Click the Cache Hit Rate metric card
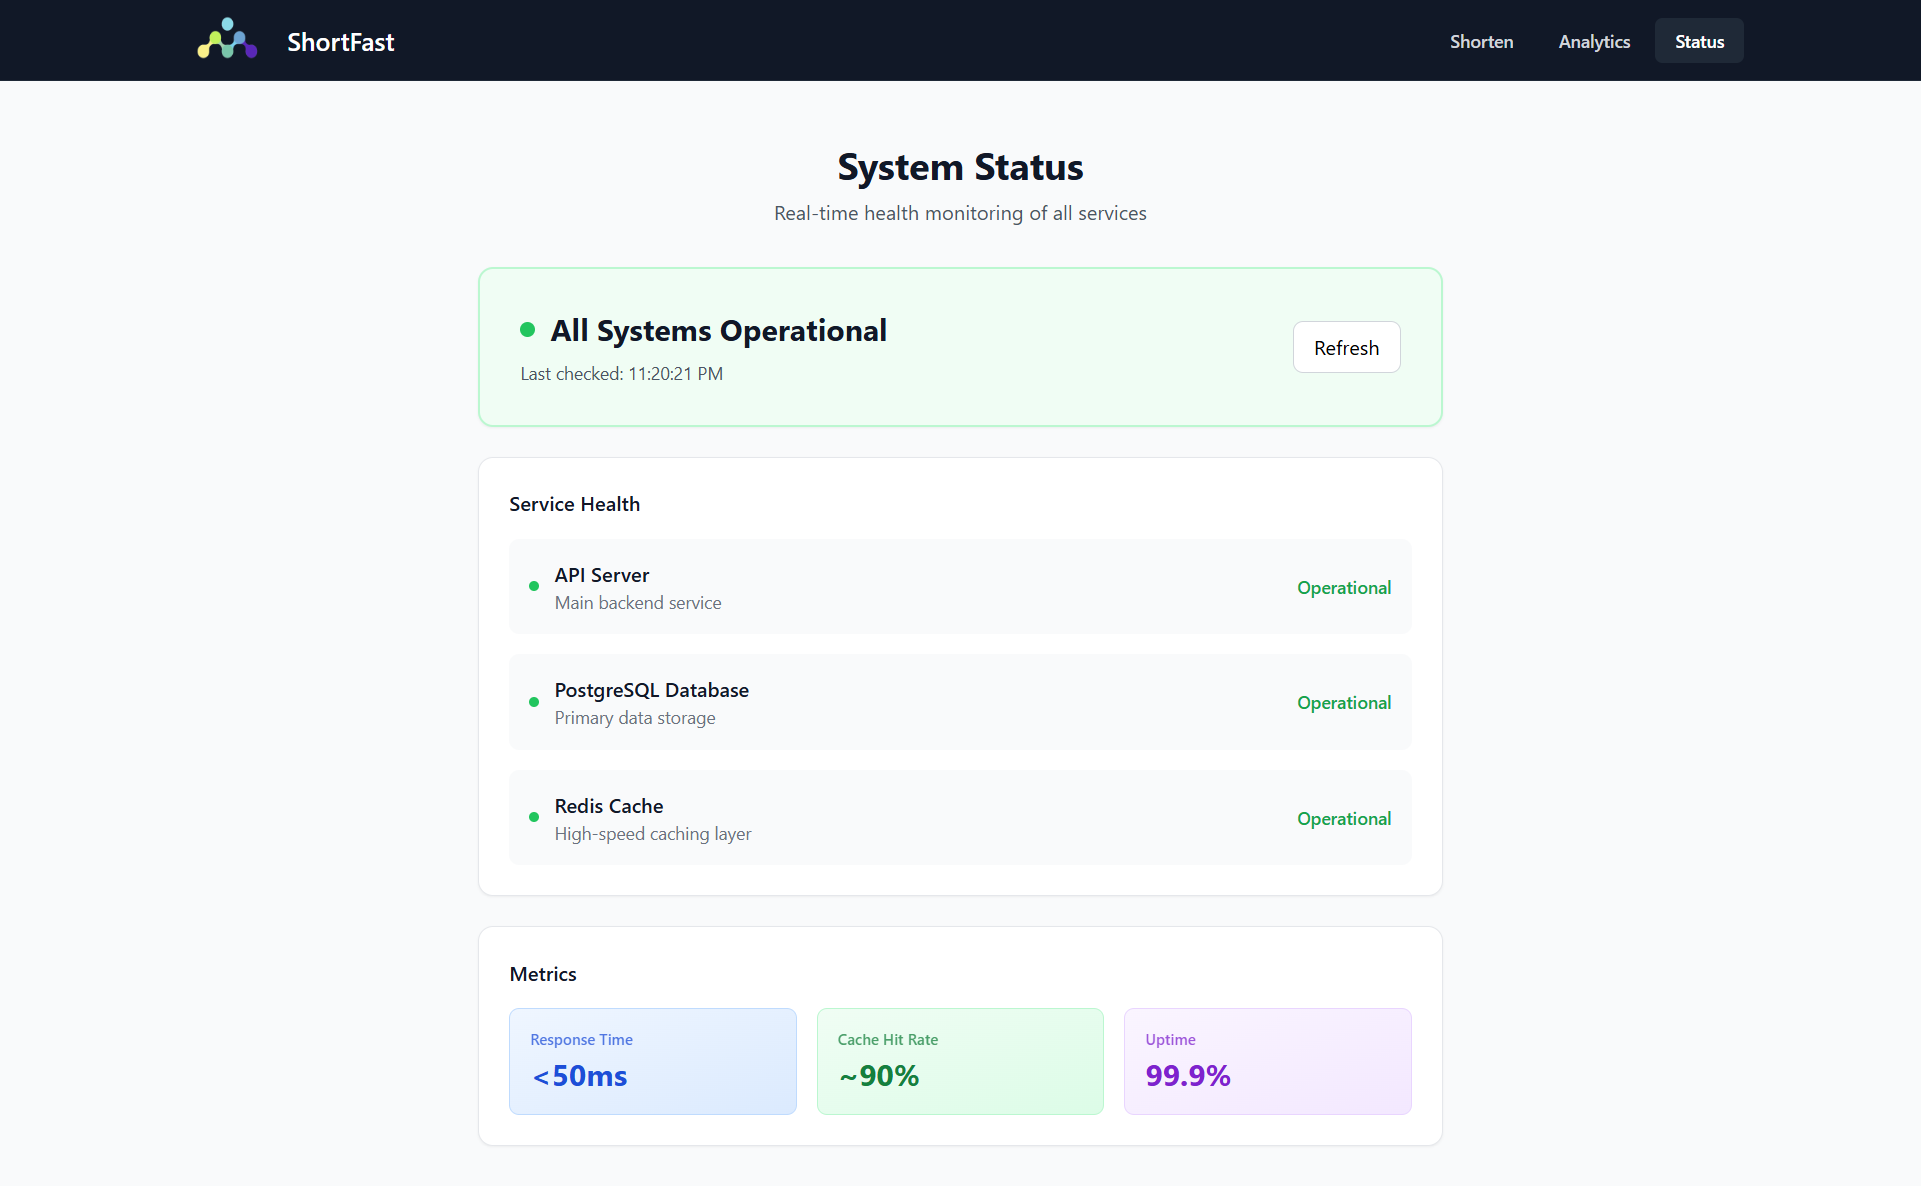This screenshot has width=1921, height=1186. 960,1061
